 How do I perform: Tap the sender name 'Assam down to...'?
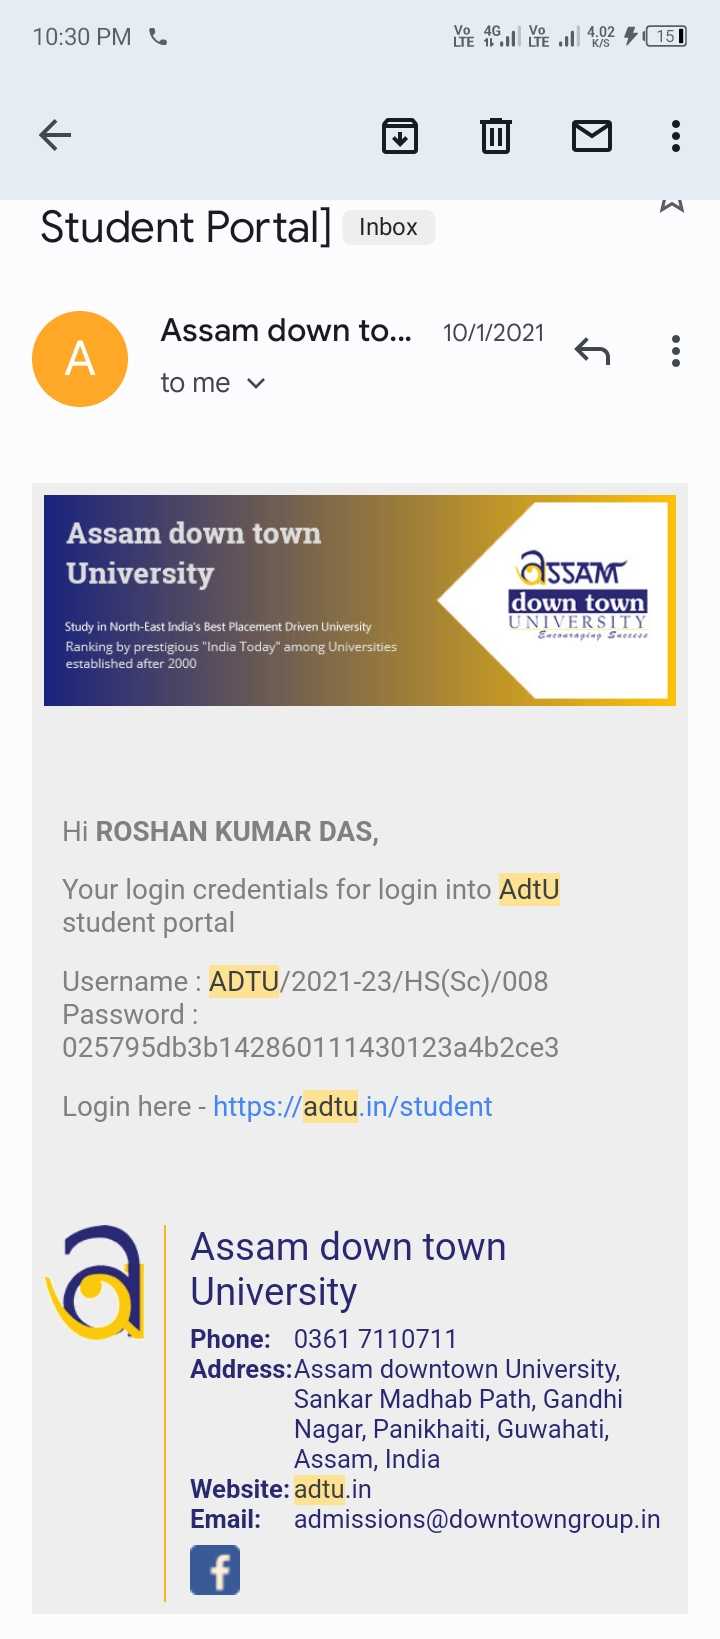pyautogui.click(x=286, y=330)
